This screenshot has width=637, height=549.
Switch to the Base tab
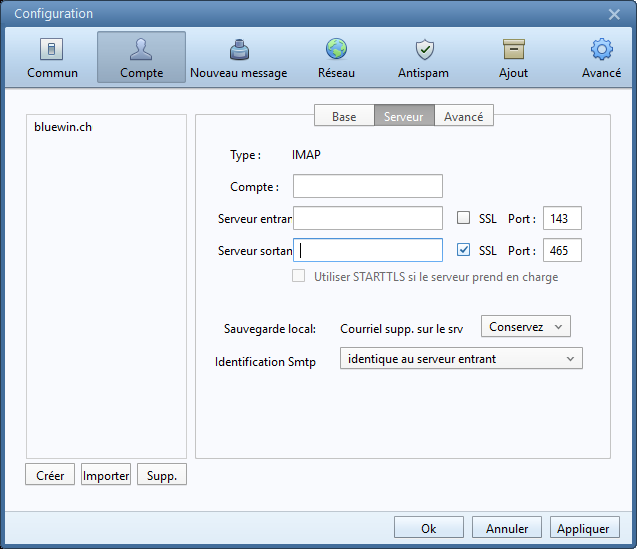click(344, 117)
